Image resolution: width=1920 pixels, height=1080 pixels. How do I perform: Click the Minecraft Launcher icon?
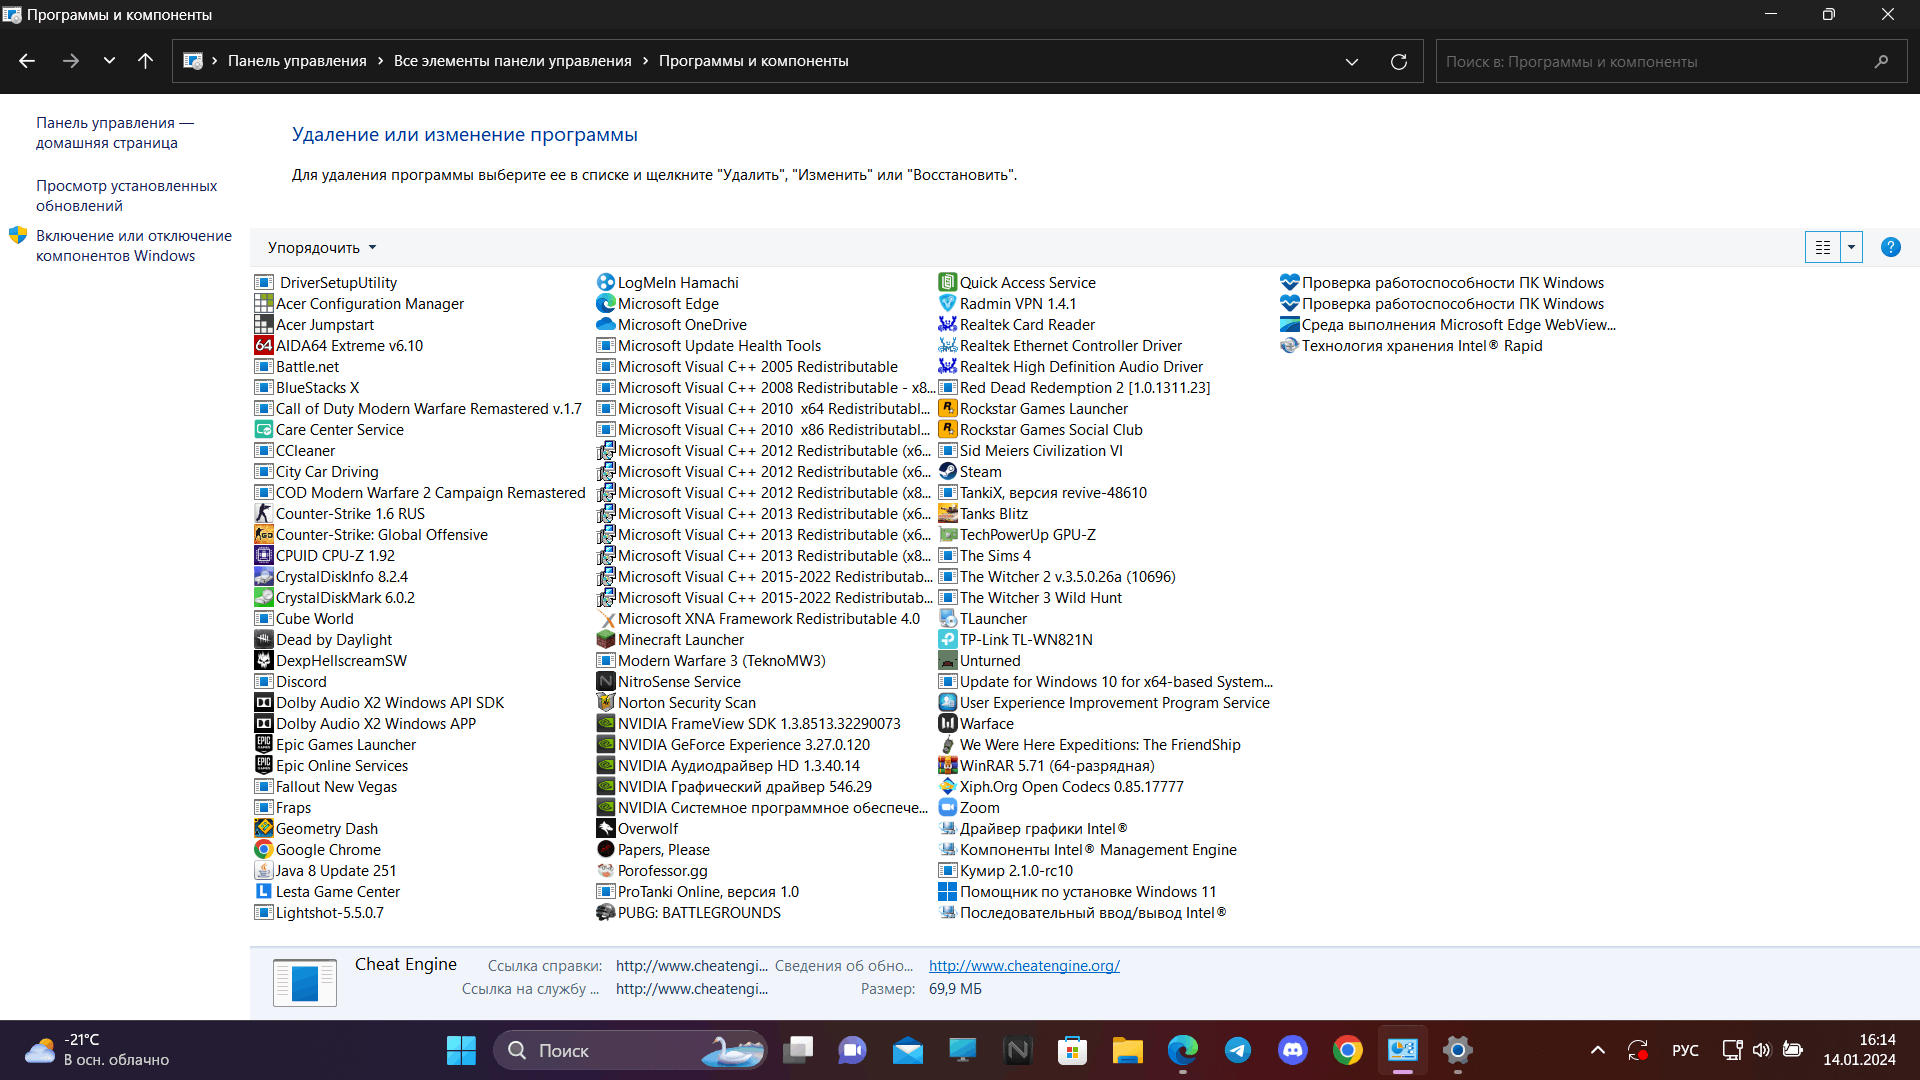pos(606,640)
